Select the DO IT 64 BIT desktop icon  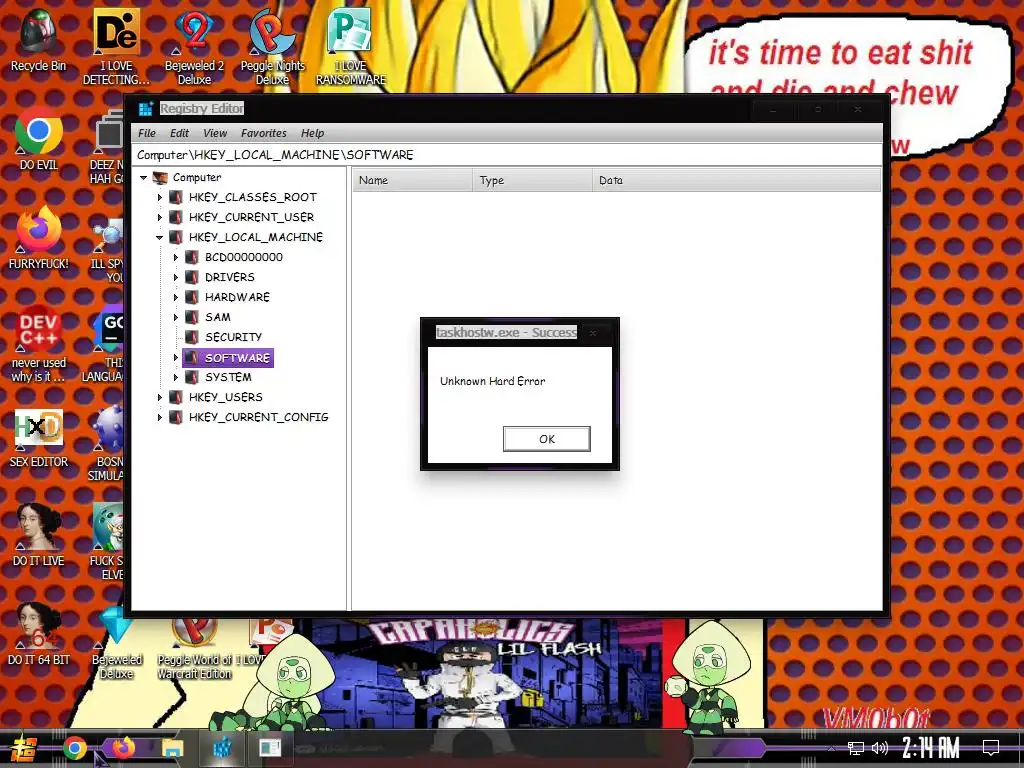point(39,635)
